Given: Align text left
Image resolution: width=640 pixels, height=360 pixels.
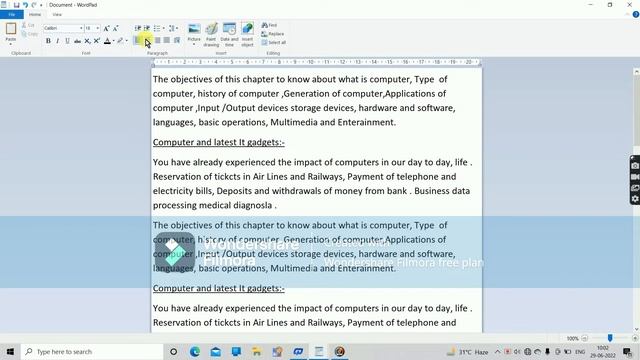Looking at the screenshot, I should coord(138,40).
